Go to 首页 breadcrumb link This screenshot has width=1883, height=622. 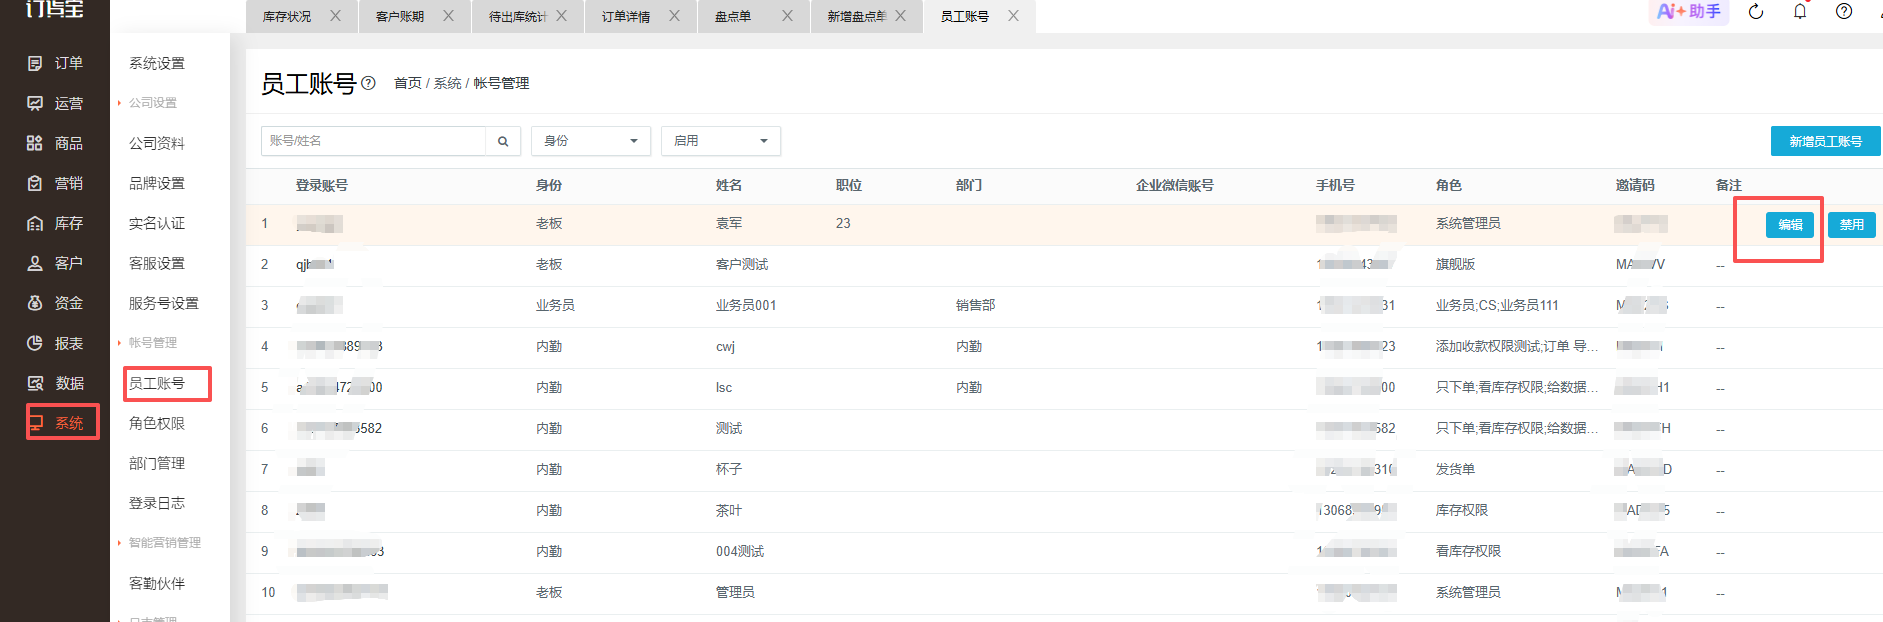tap(408, 83)
